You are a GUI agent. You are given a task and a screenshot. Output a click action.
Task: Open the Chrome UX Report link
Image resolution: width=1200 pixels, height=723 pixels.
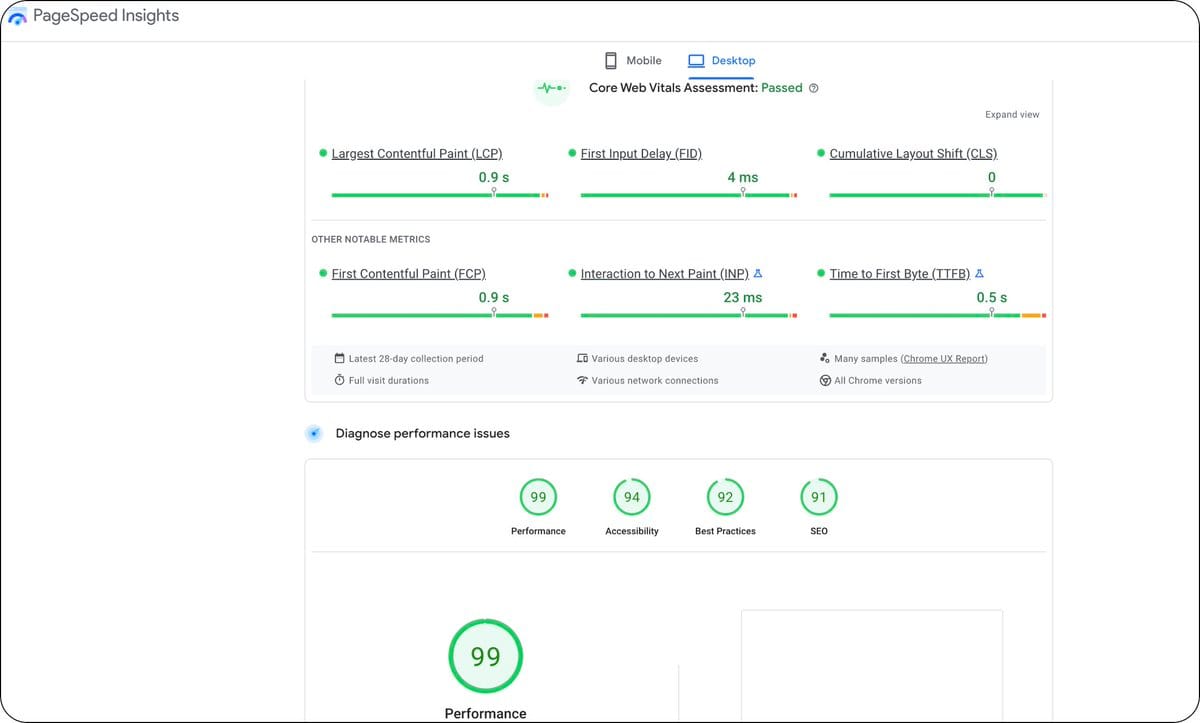(x=944, y=358)
